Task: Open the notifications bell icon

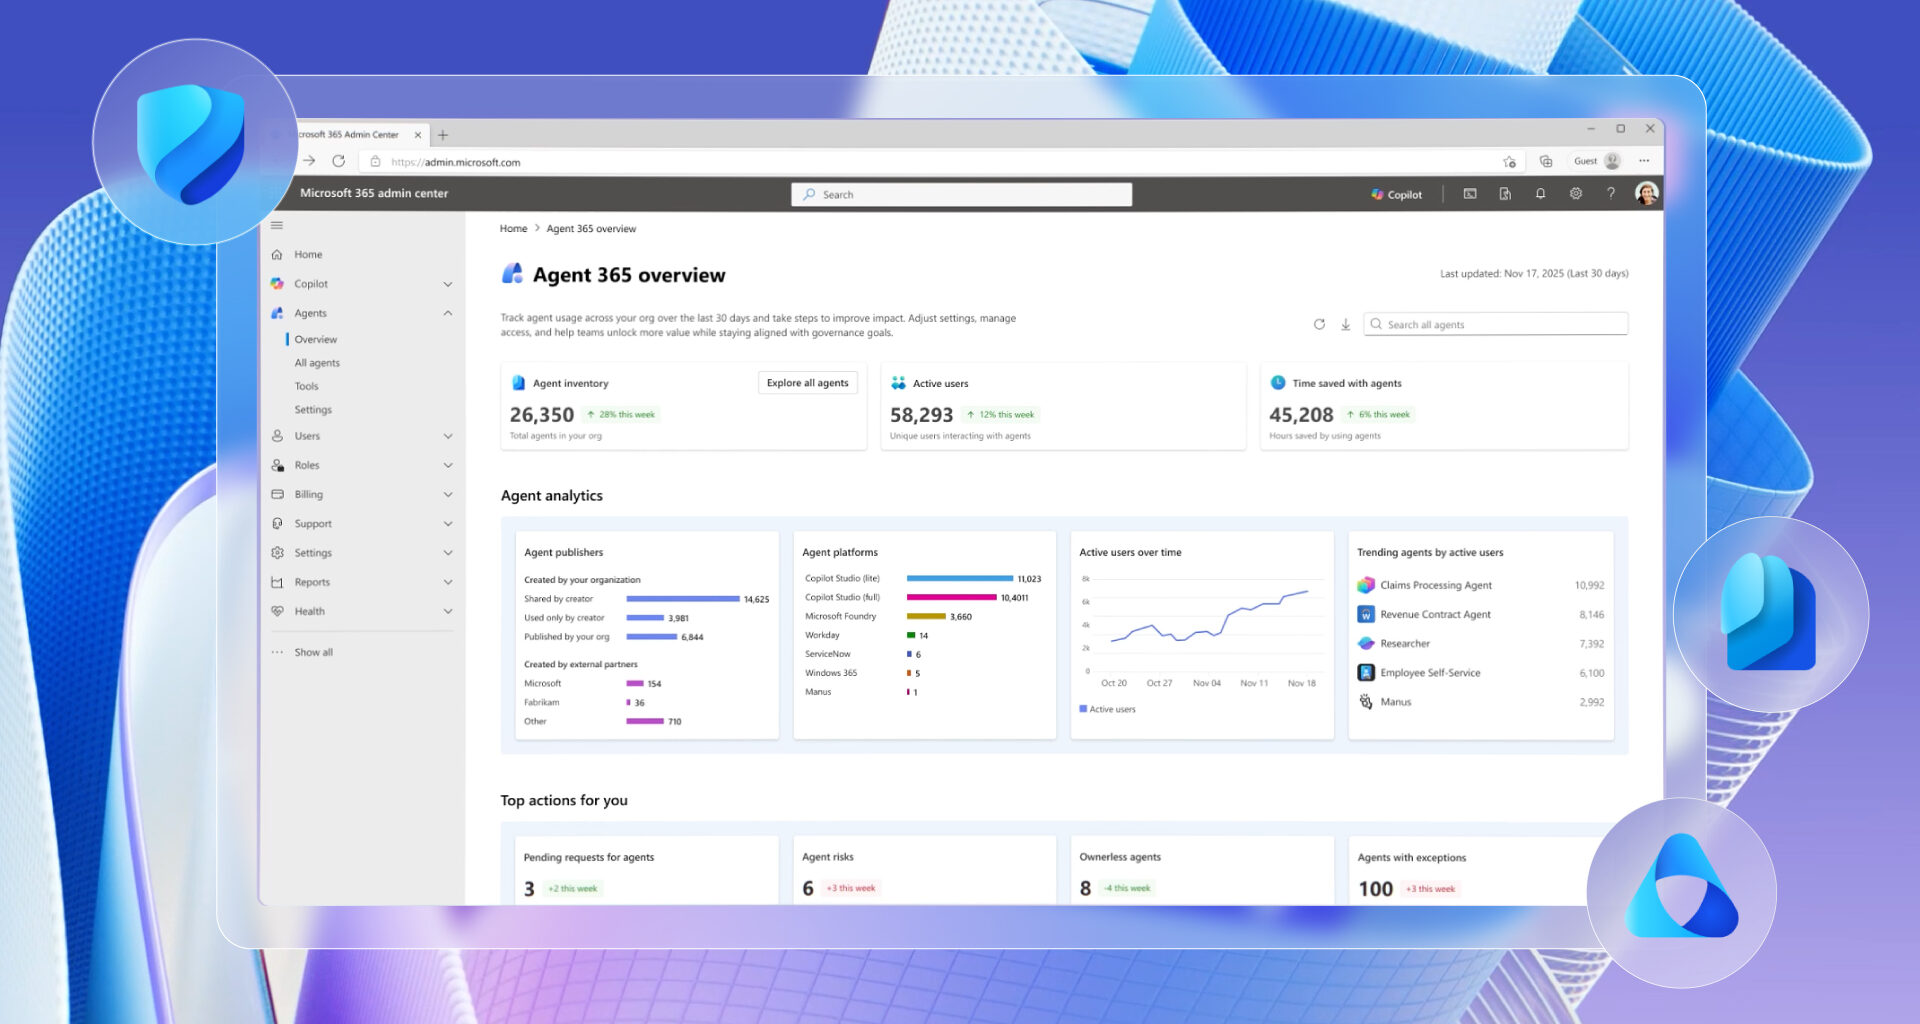Action: (1540, 194)
